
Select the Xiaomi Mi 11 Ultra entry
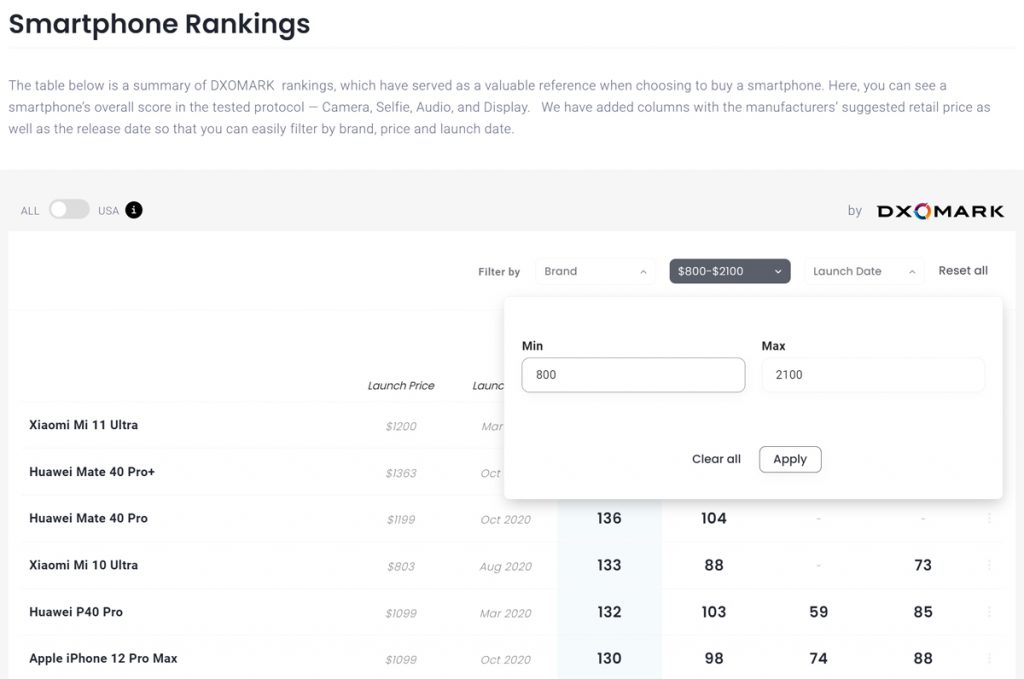[x=86, y=424]
